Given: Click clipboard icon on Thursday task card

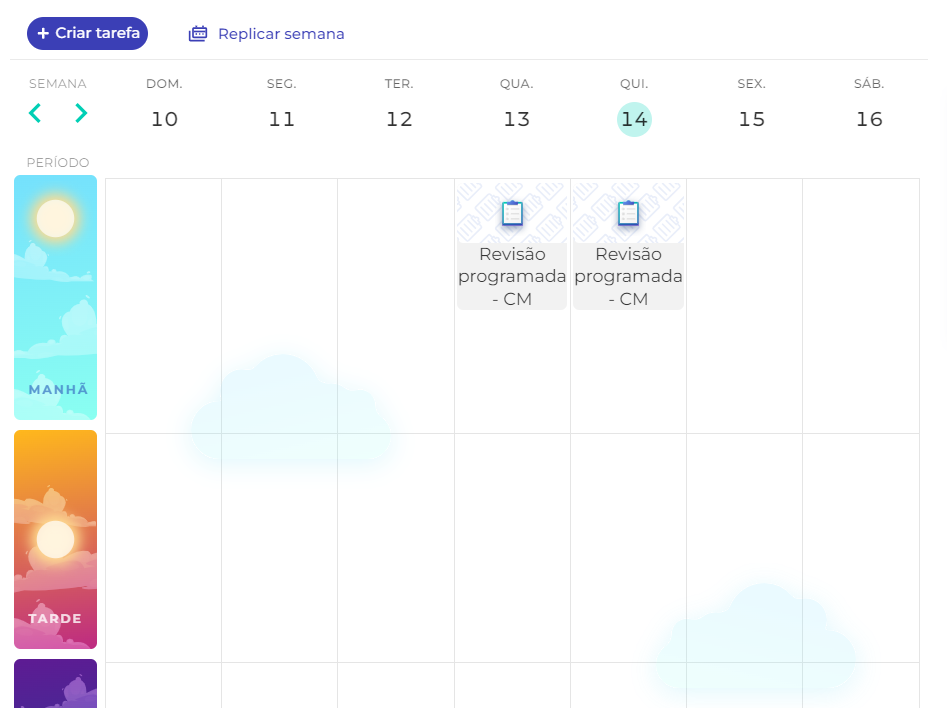Looking at the screenshot, I should [x=628, y=213].
